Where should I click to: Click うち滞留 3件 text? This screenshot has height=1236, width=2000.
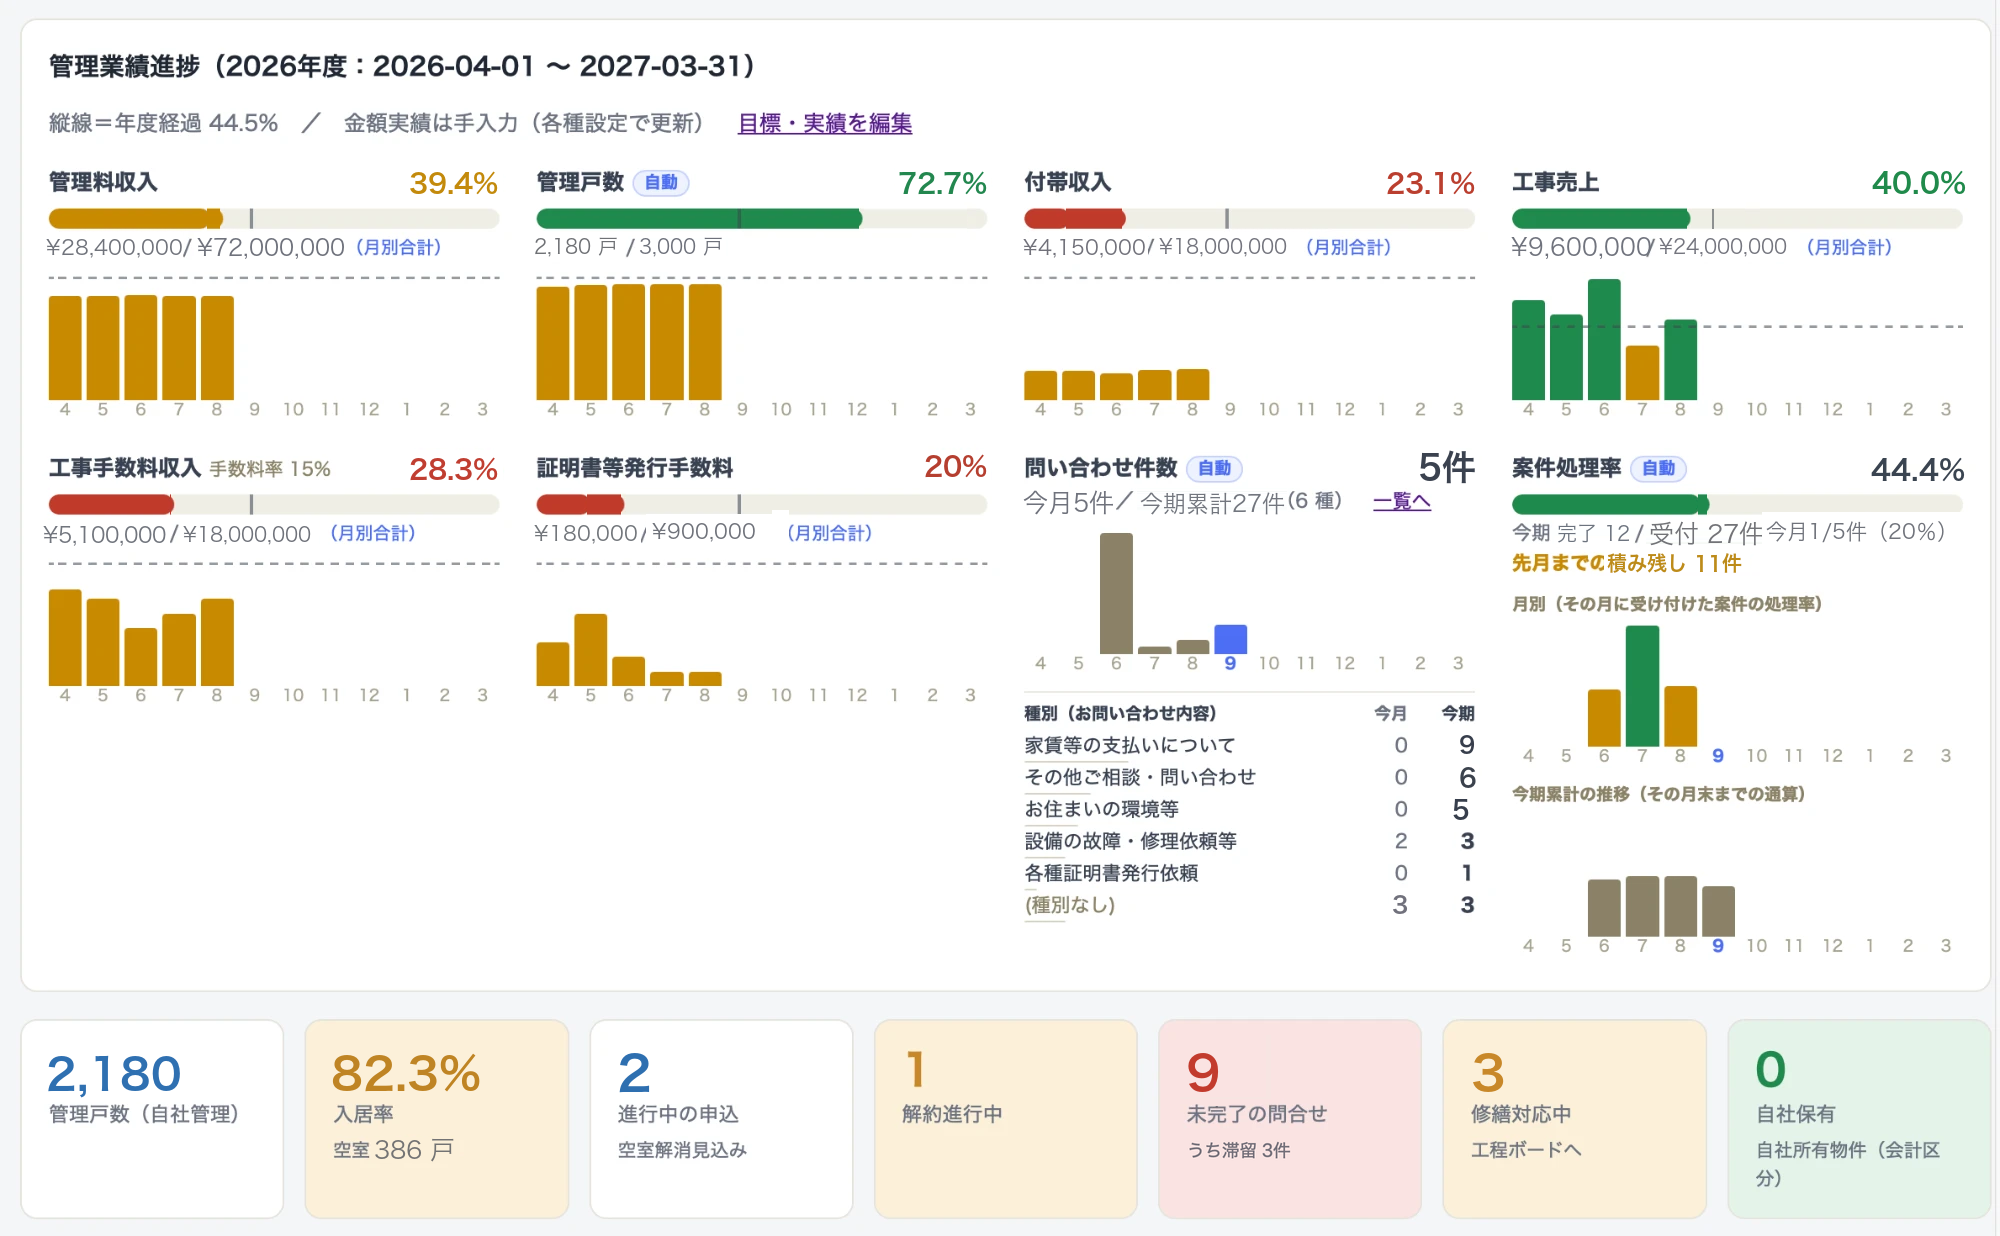click(x=1238, y=1150)
